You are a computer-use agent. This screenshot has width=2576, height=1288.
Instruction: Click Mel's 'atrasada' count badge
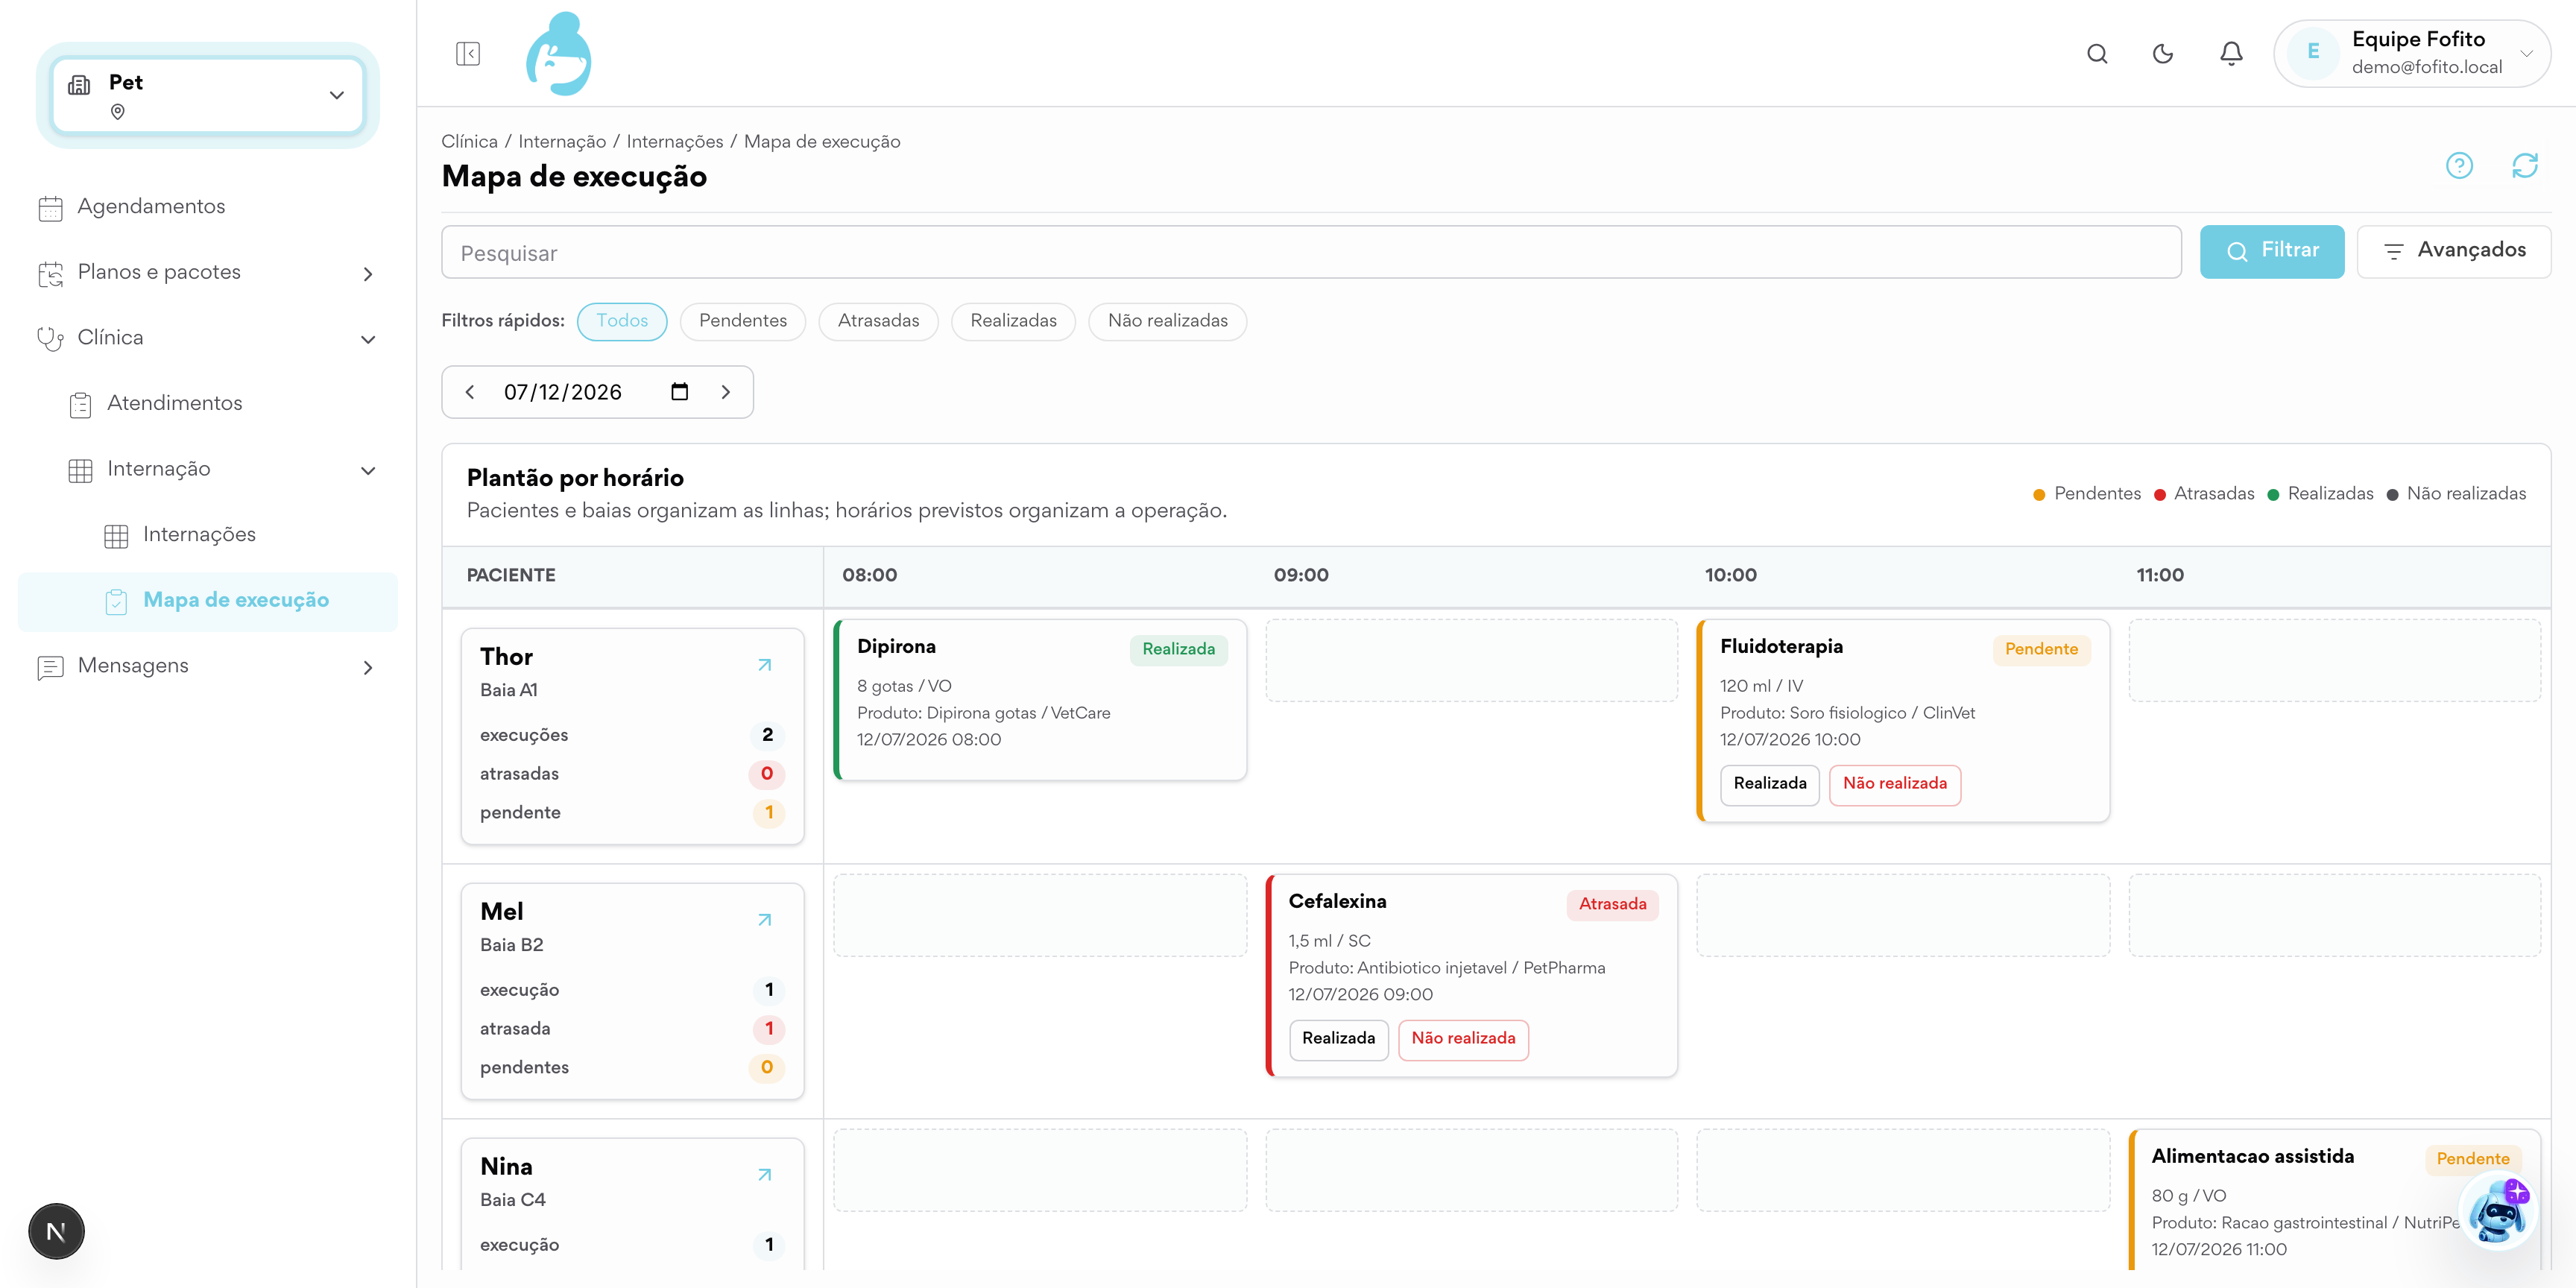click(x=768, y=1029)
